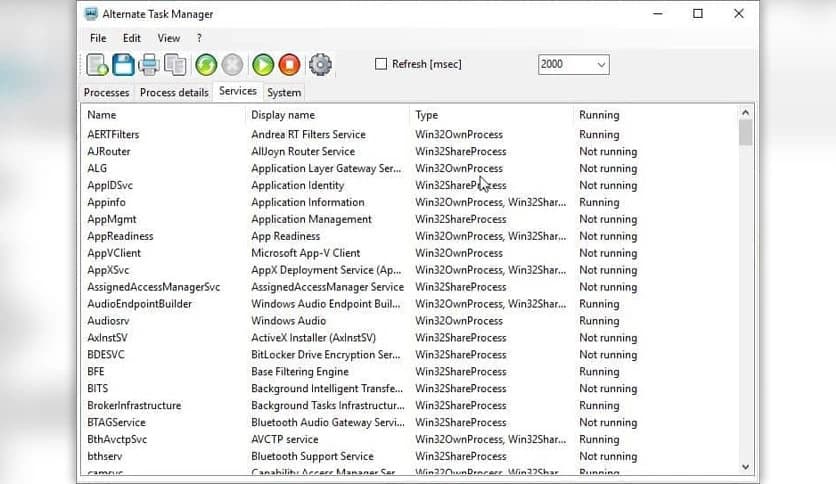Image resolution: width=836 pixels, height=484 pixels.
Task: Select the BITS service name
Action: pyautogui.click(x=98, y=389)
